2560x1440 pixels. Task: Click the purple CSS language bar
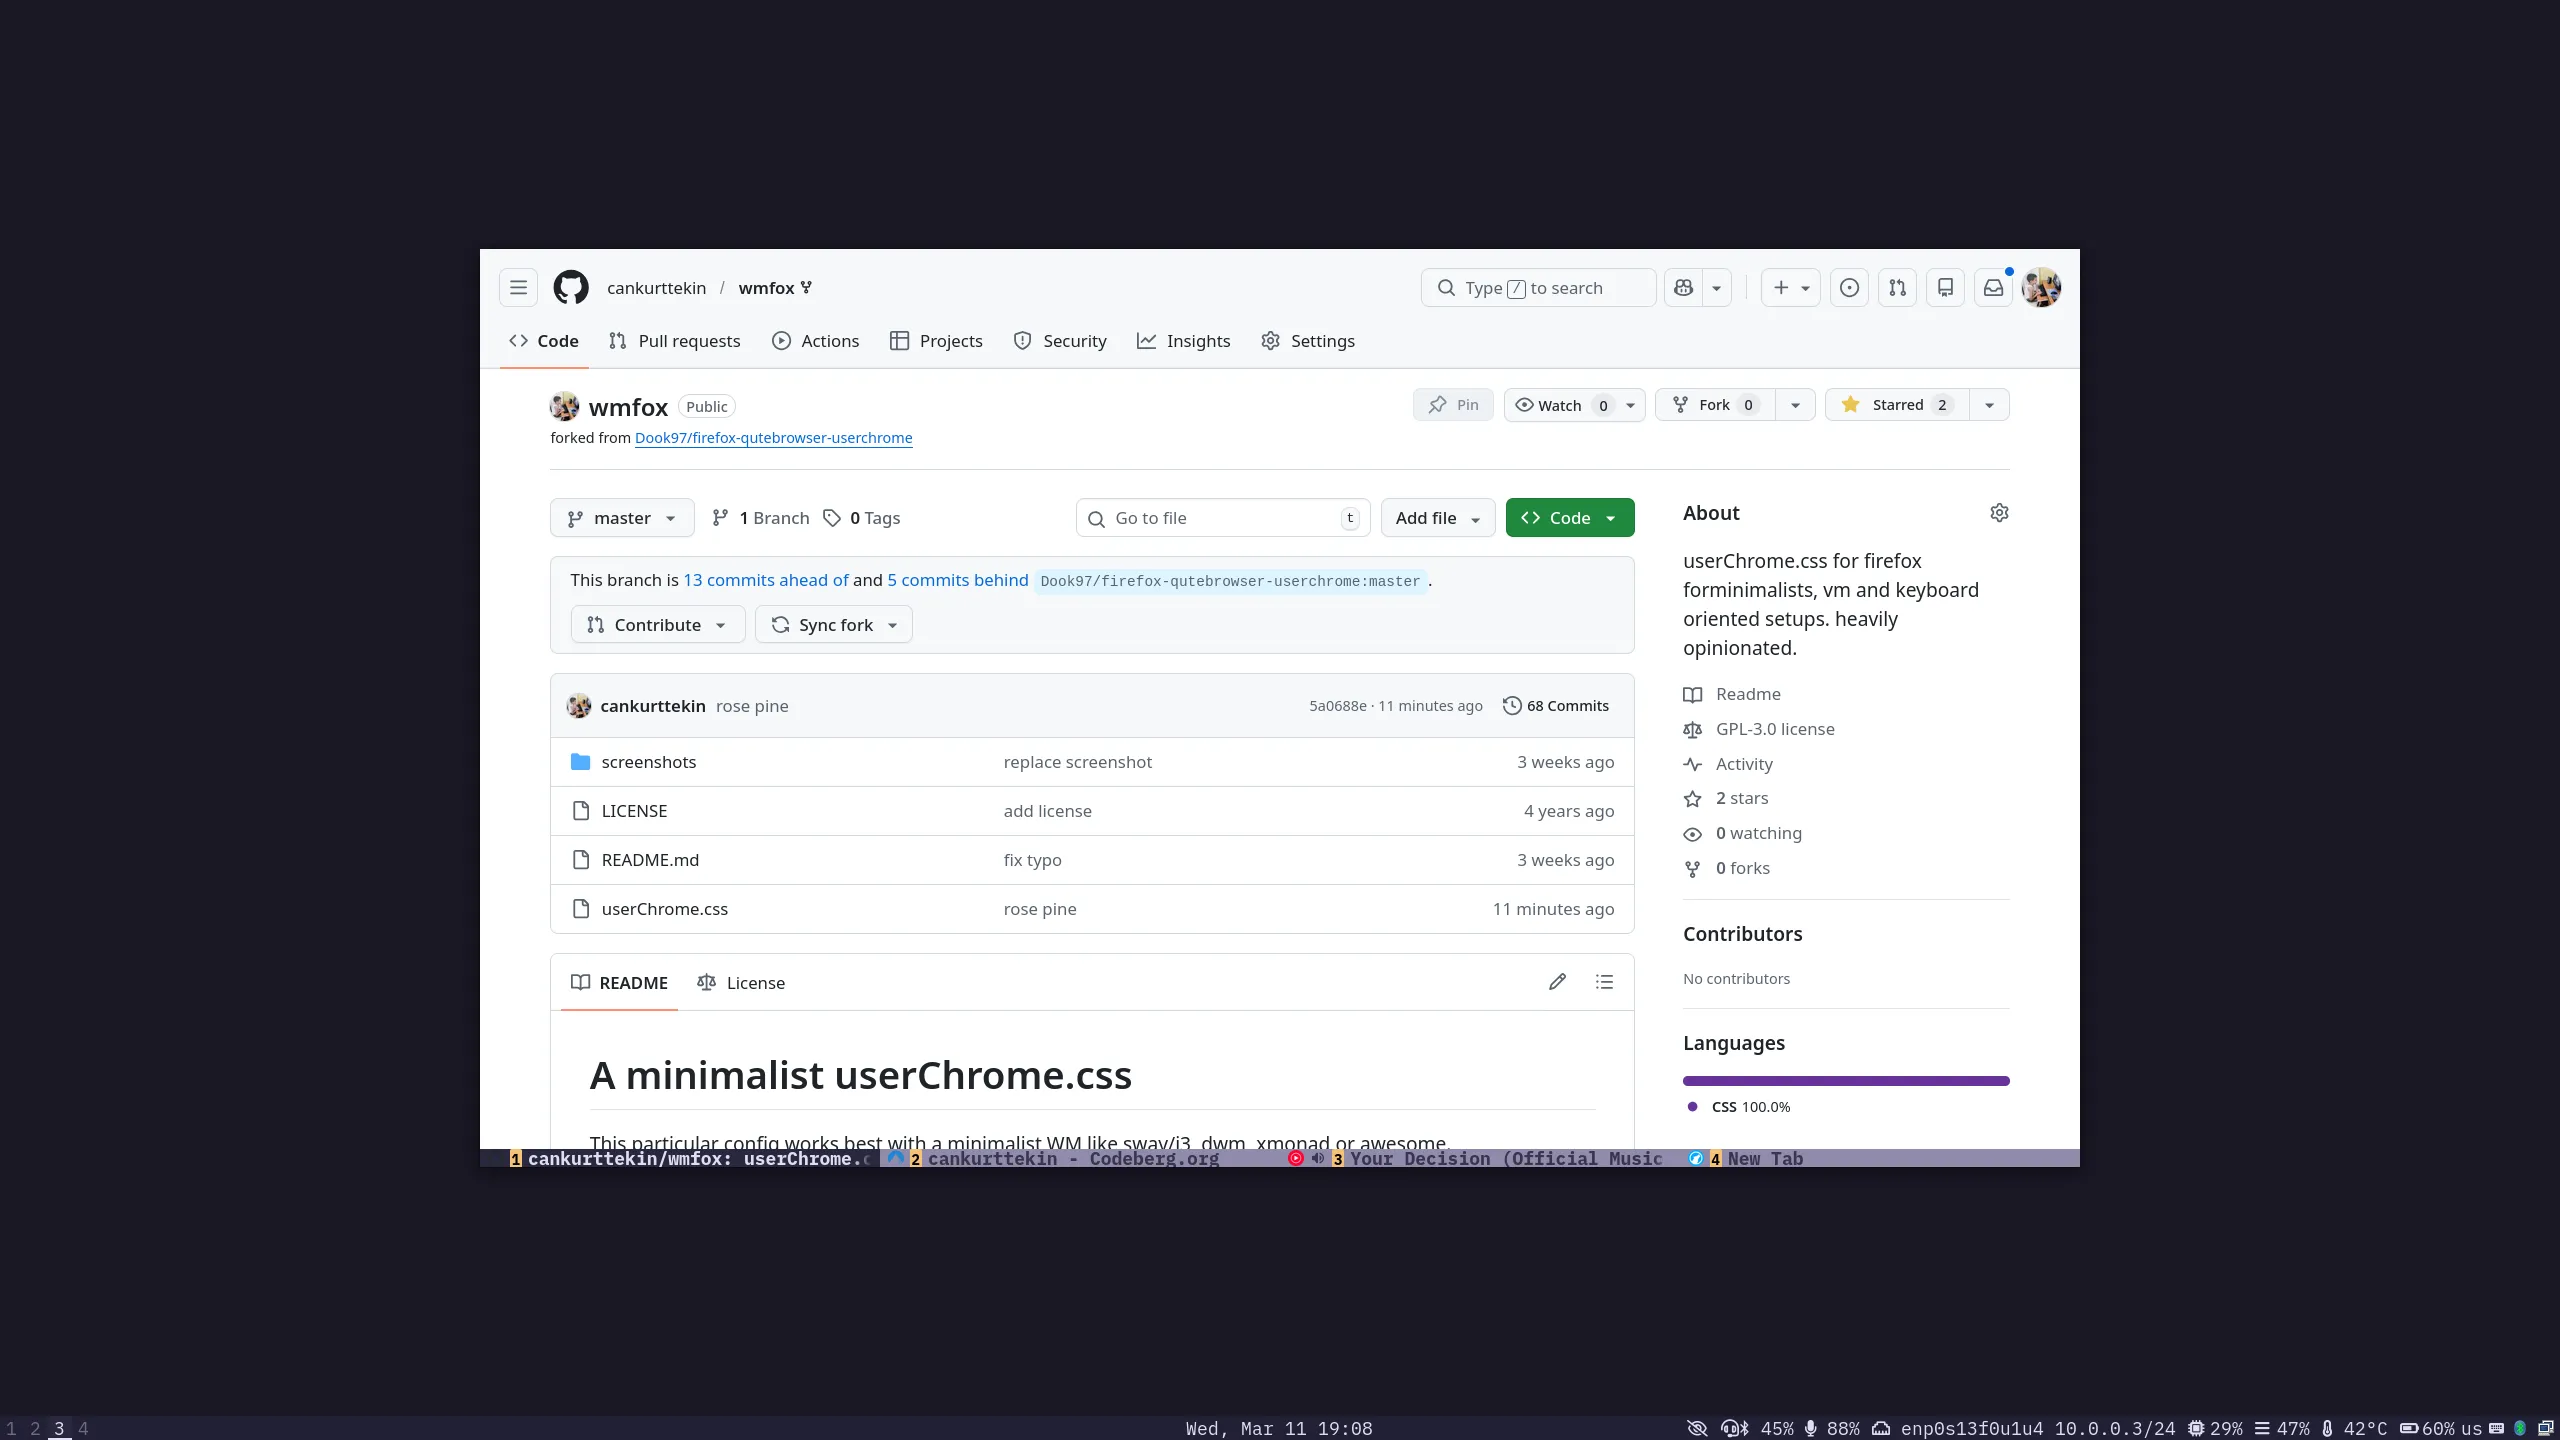point(1845,1080)
